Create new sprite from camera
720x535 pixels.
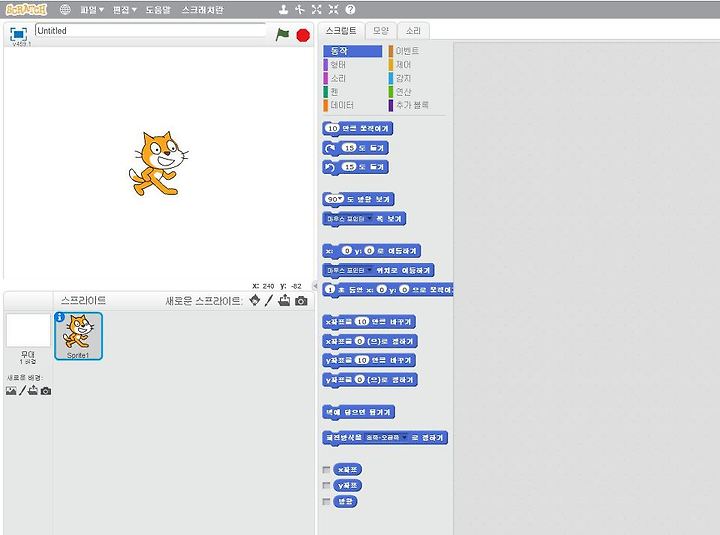301,301
